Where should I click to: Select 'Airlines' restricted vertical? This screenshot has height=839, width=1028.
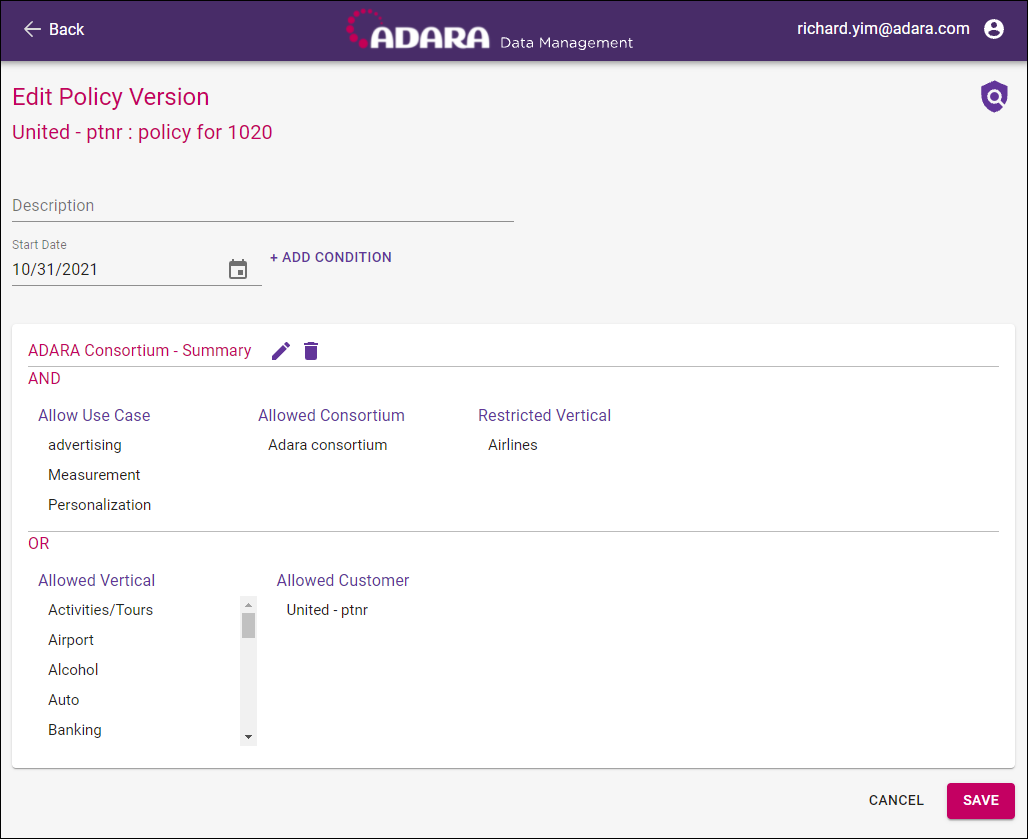pos(512,445)
